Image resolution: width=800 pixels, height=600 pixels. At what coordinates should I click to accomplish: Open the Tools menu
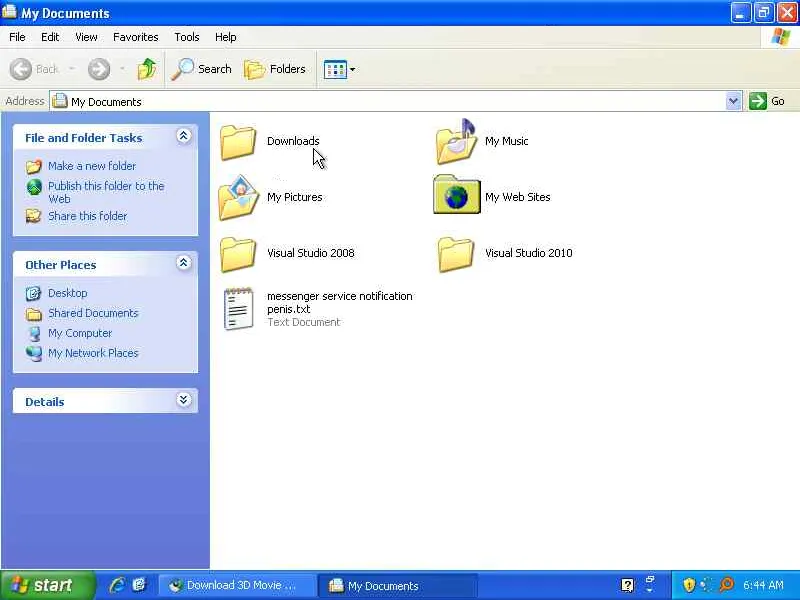pyautogui.click(x=187, y=37)
